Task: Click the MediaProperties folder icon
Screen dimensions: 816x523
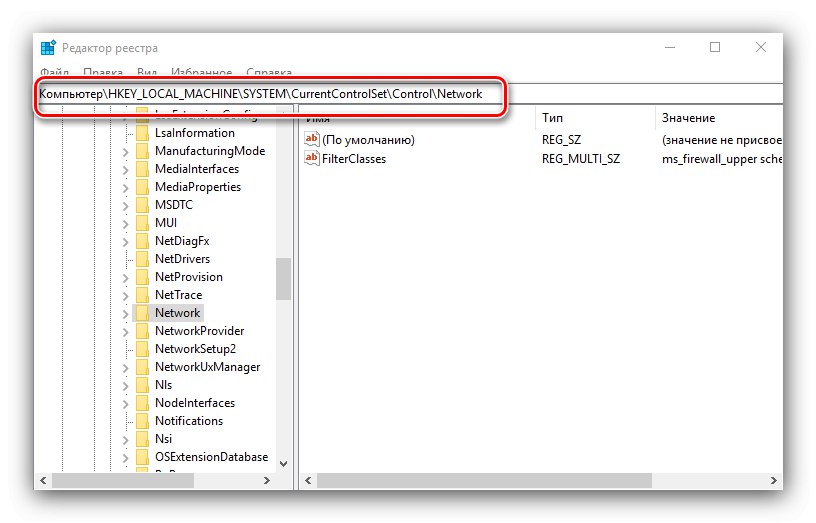Action: coord(142,187)
